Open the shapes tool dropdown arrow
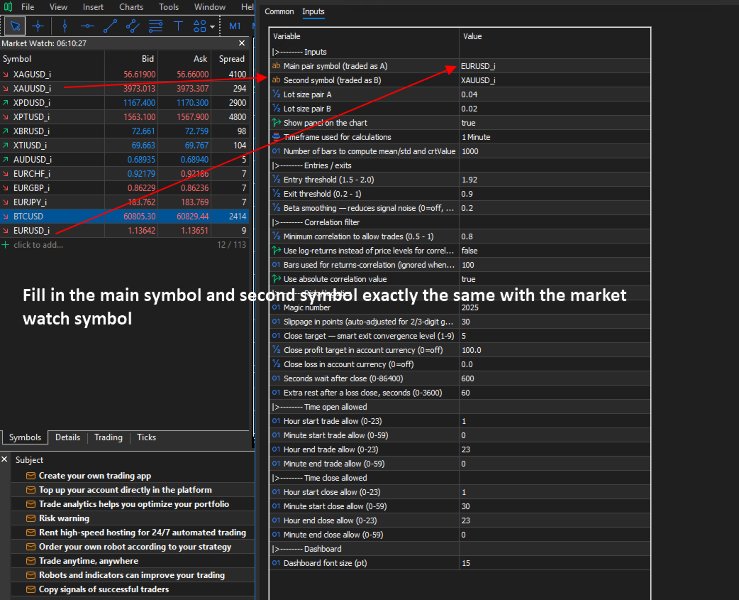739x600 pixels. [x=212, y=26]
